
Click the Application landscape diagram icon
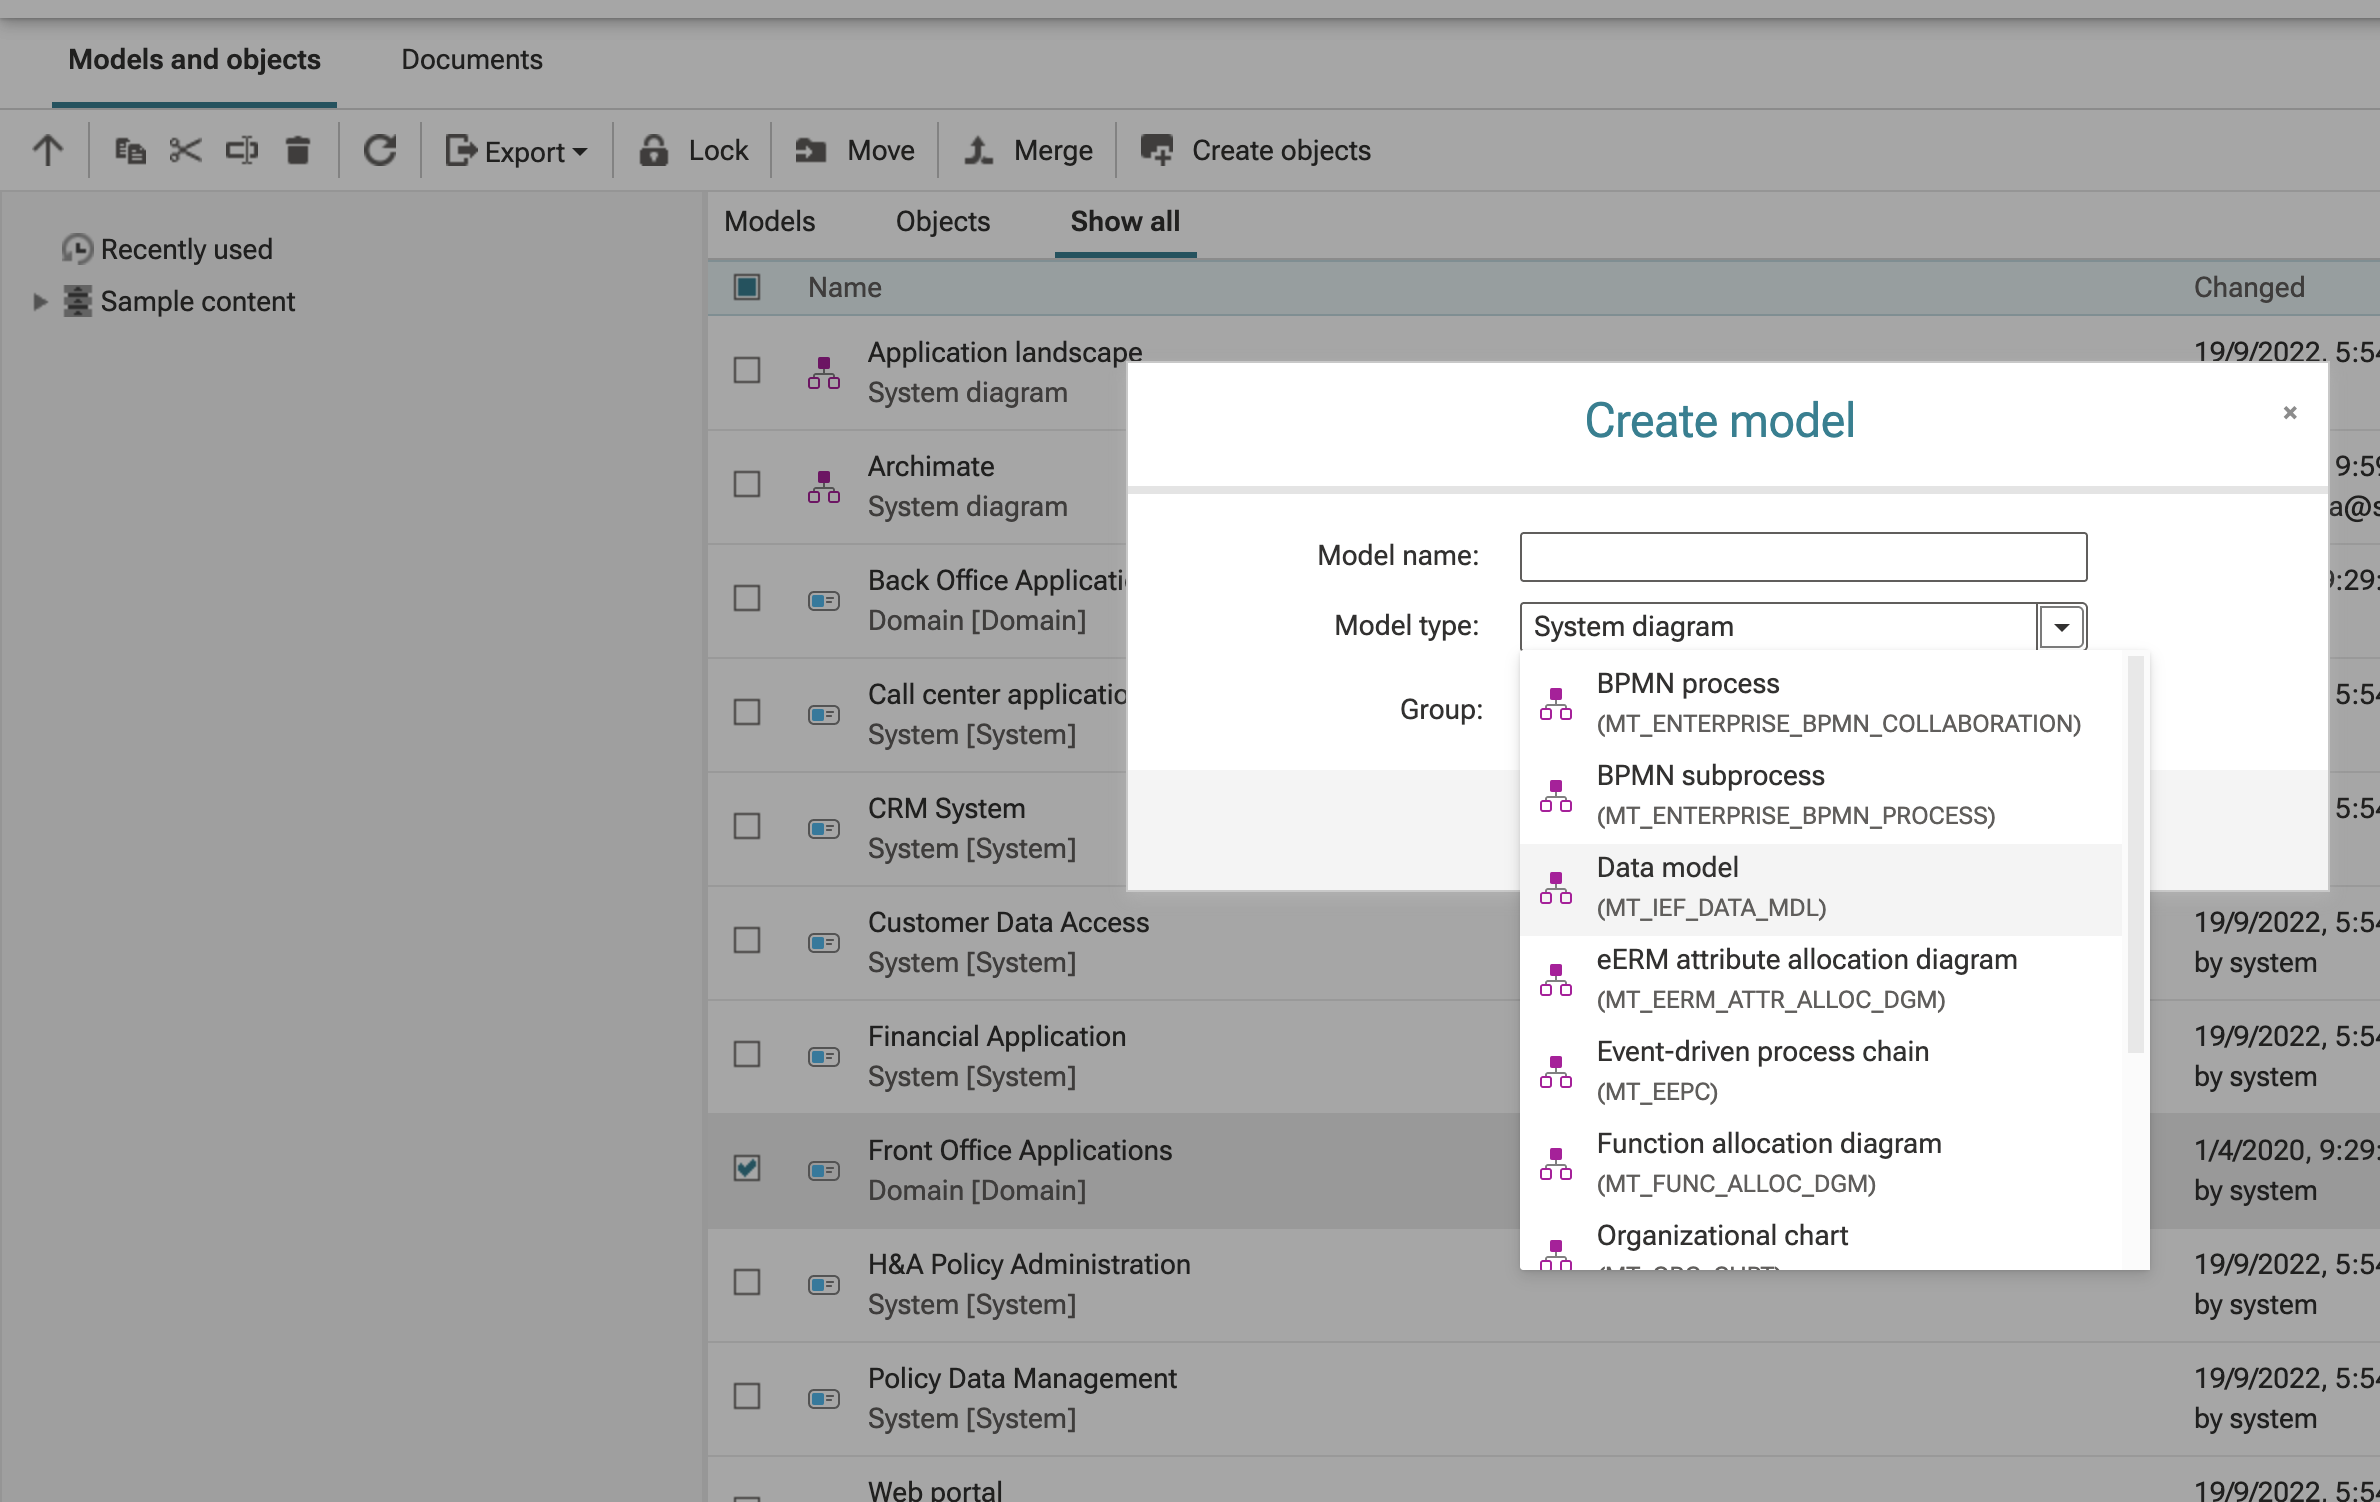[824, 373]
